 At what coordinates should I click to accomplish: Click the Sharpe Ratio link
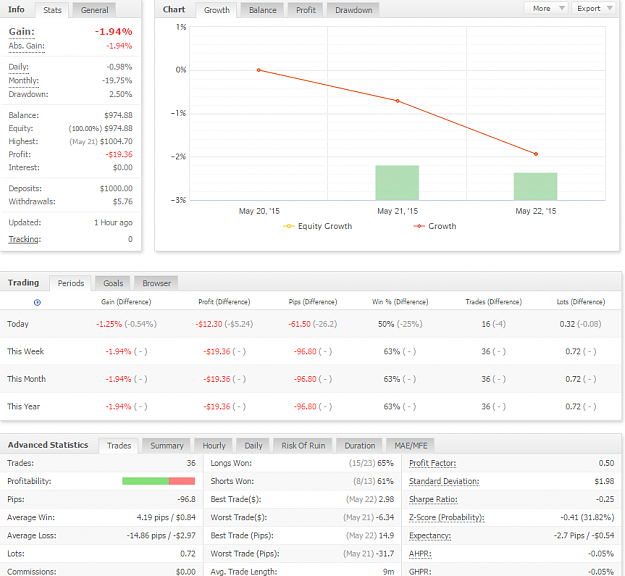click(x=433, y=499)
